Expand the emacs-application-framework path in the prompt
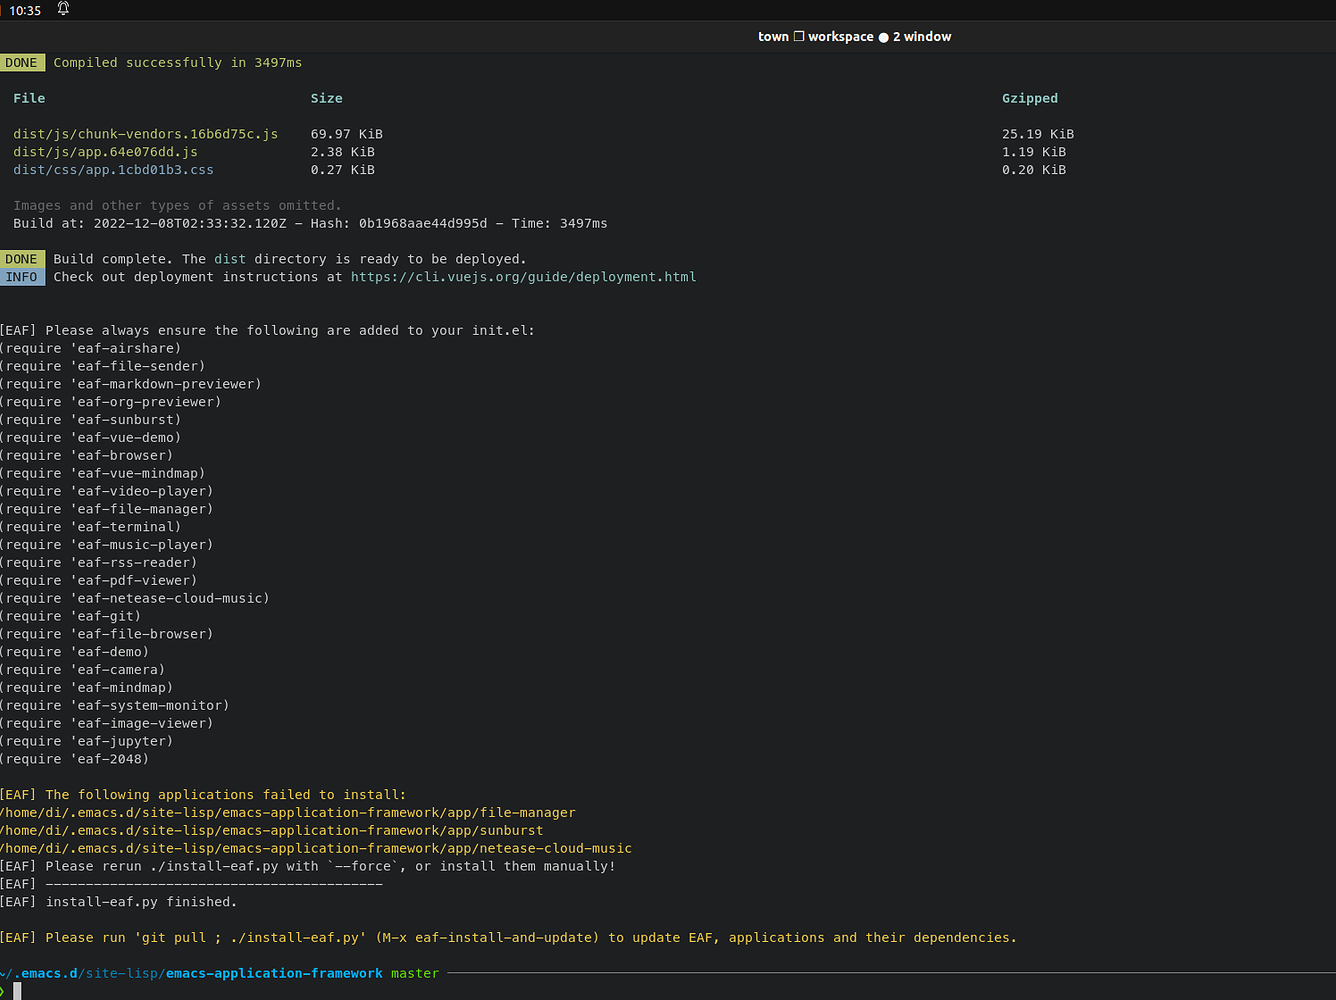 coord(274,973)
